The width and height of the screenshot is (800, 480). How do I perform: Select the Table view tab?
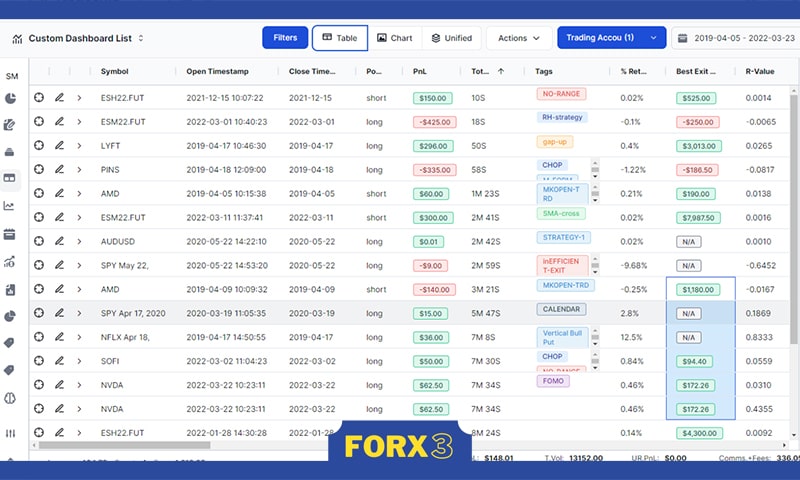point(339,38)
